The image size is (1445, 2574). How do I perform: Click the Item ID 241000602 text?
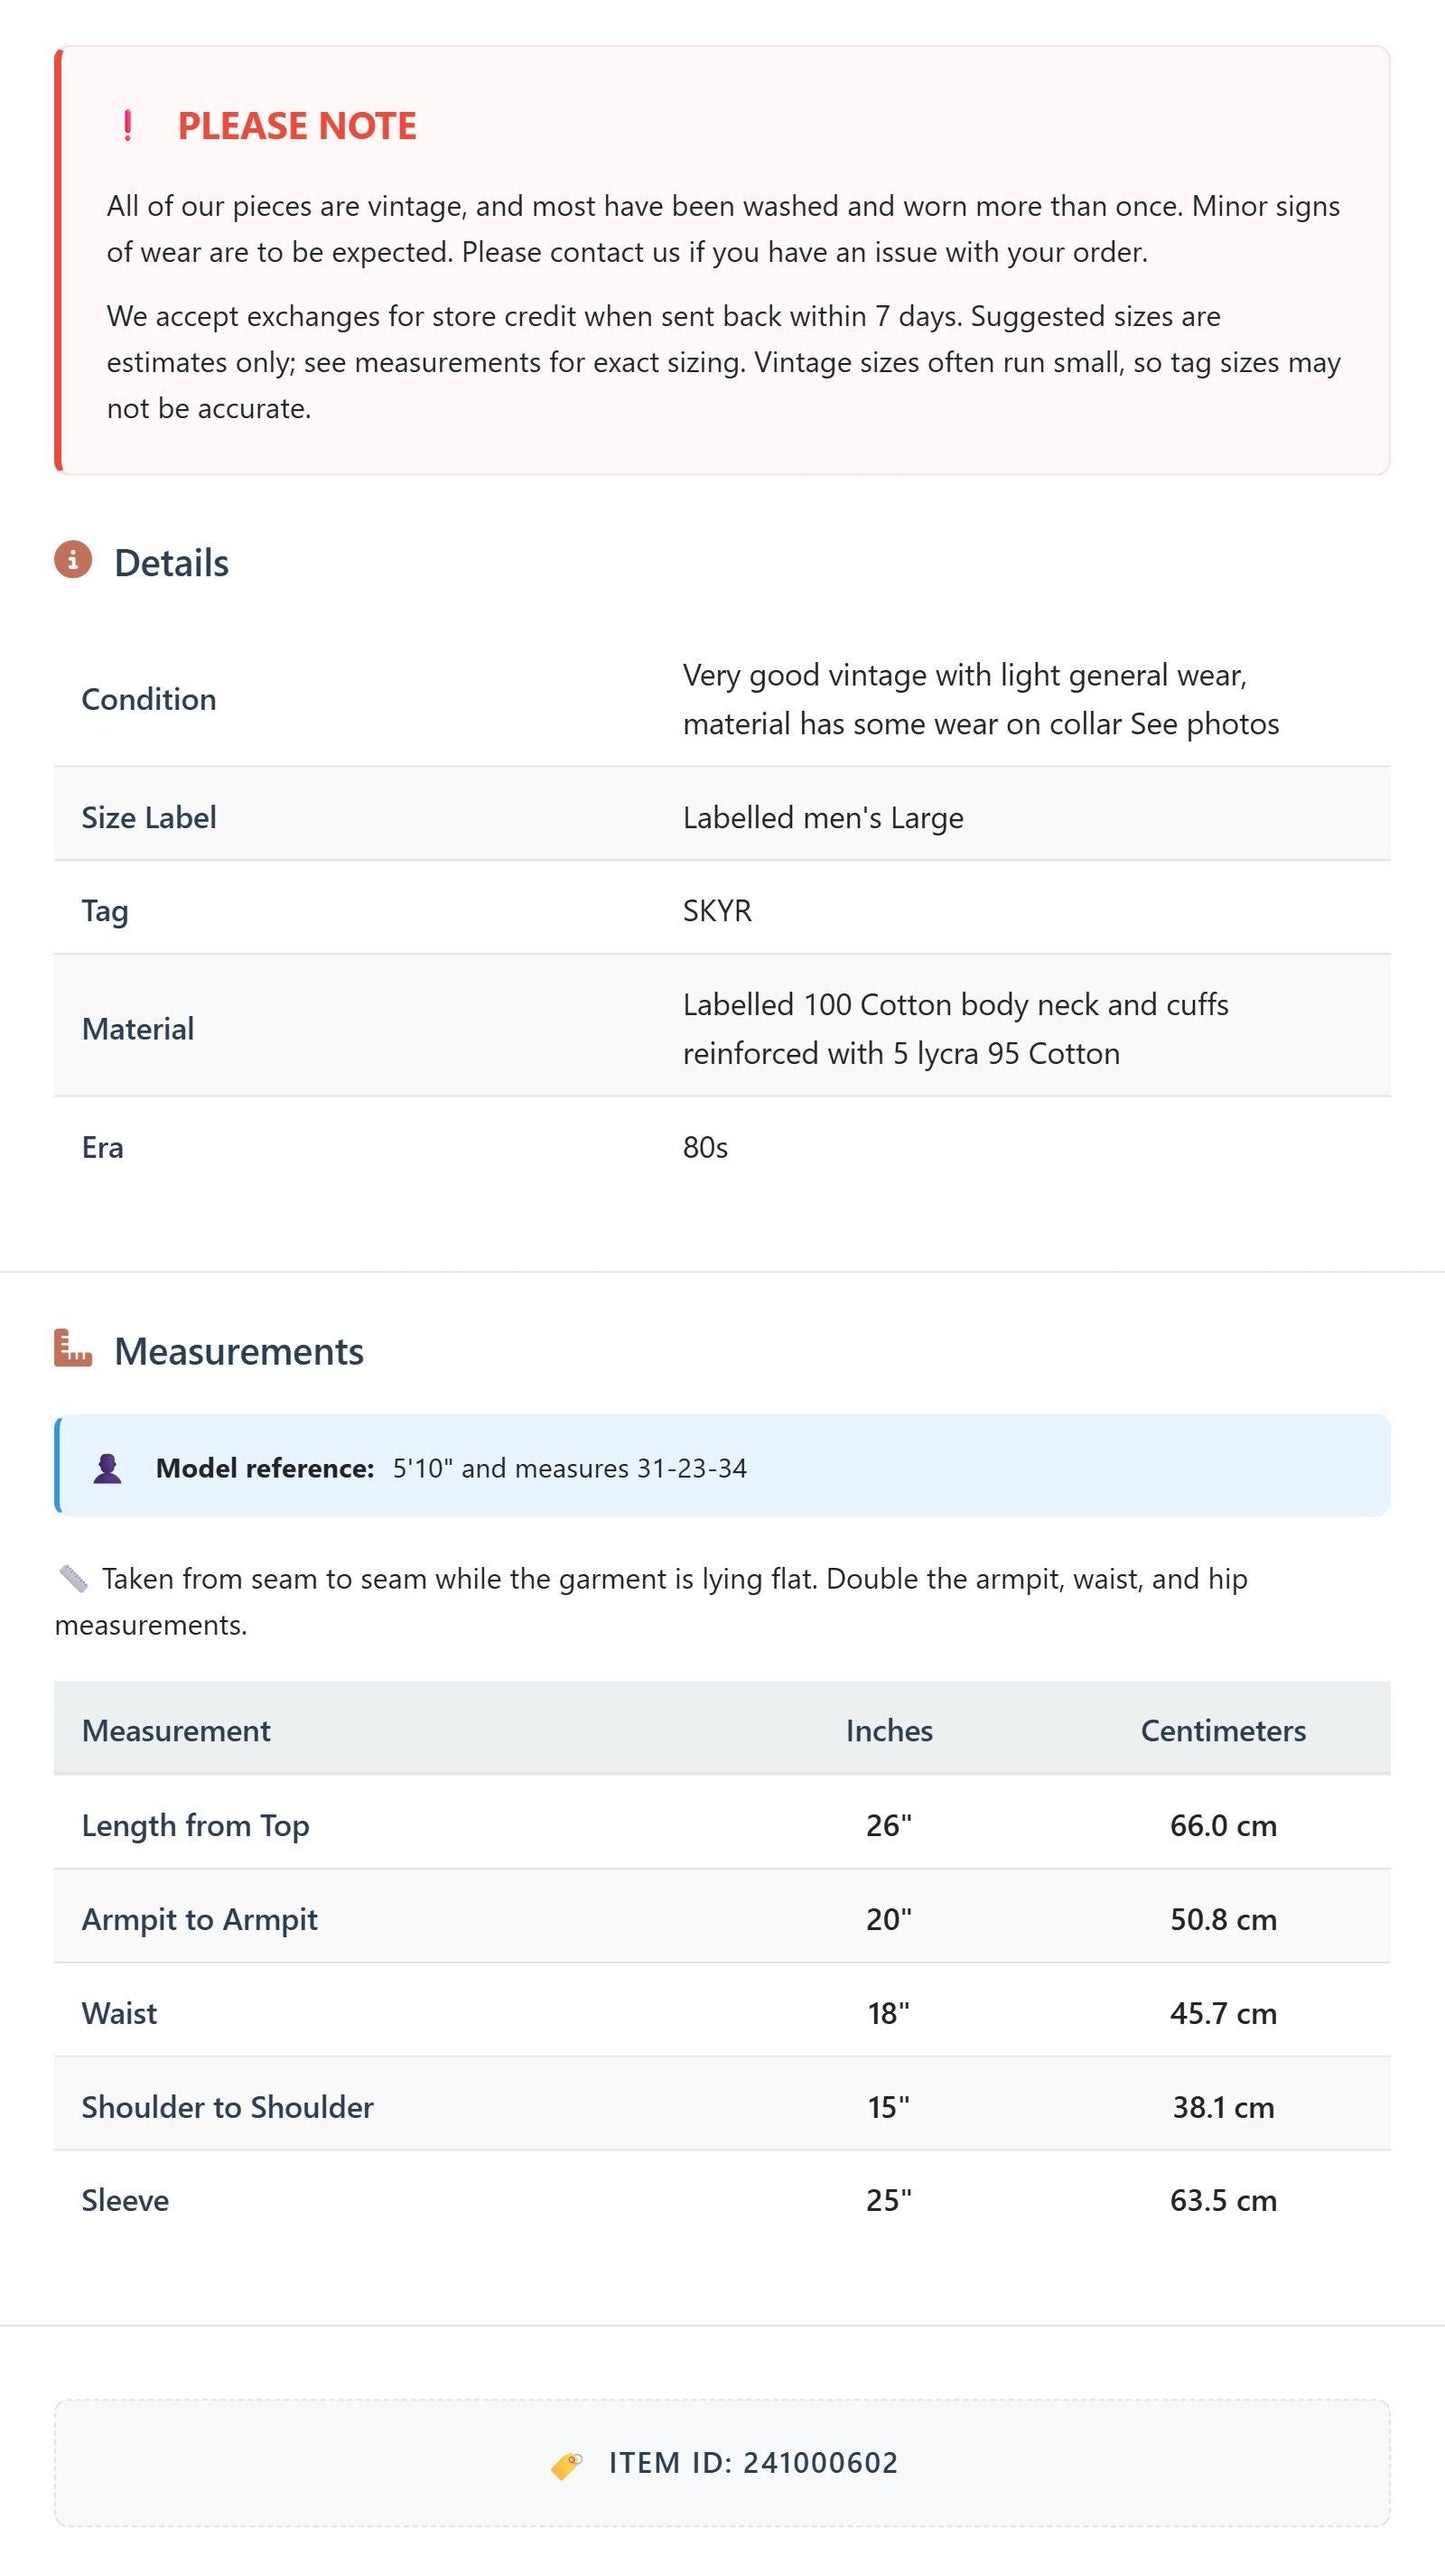tap(754, 2463)
